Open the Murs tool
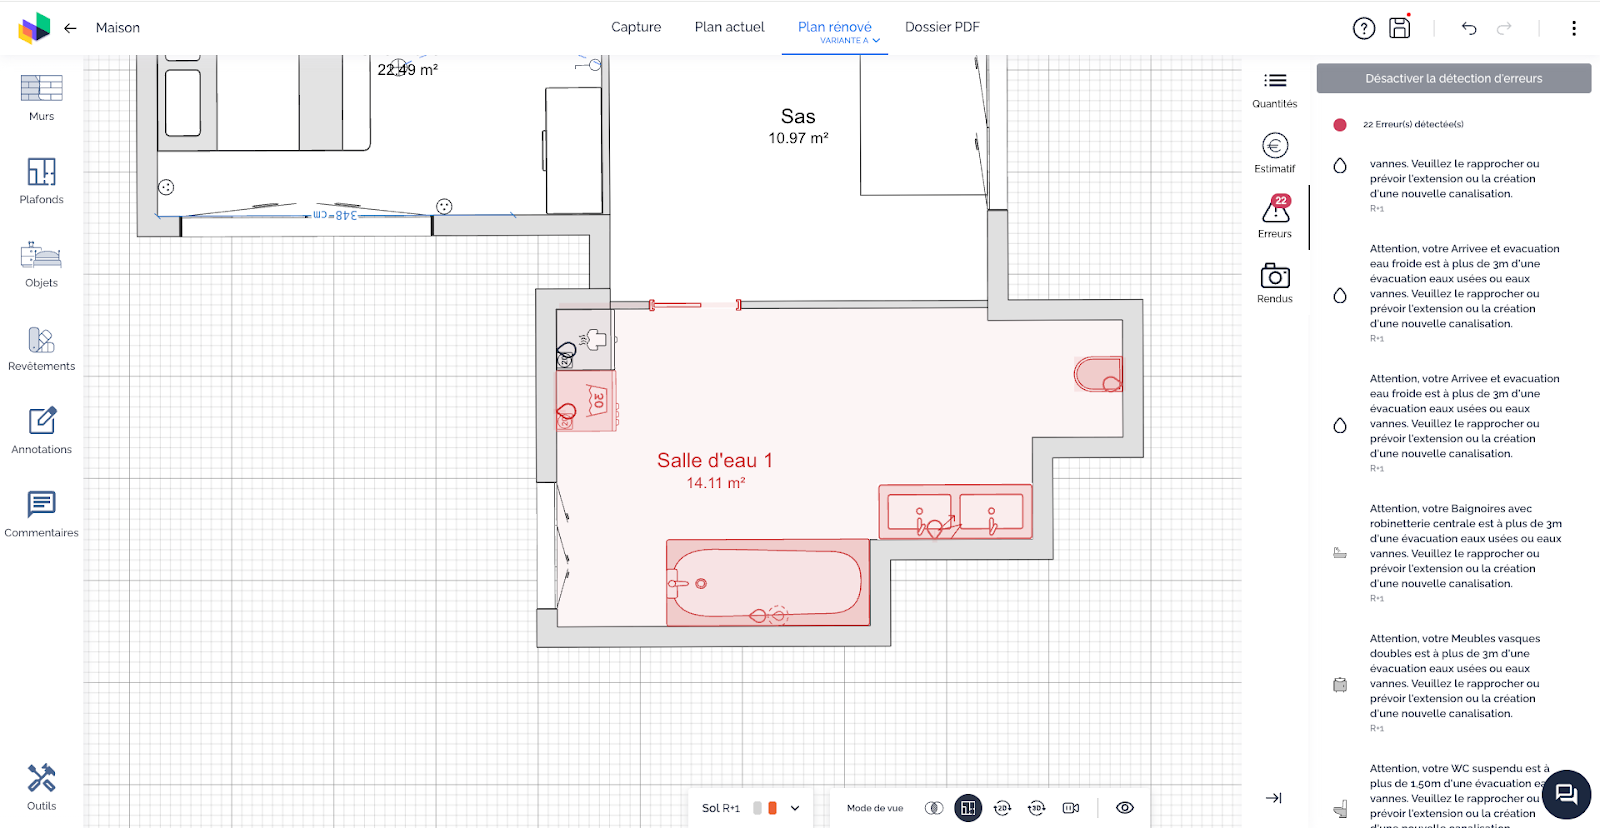 pos(41,98)
